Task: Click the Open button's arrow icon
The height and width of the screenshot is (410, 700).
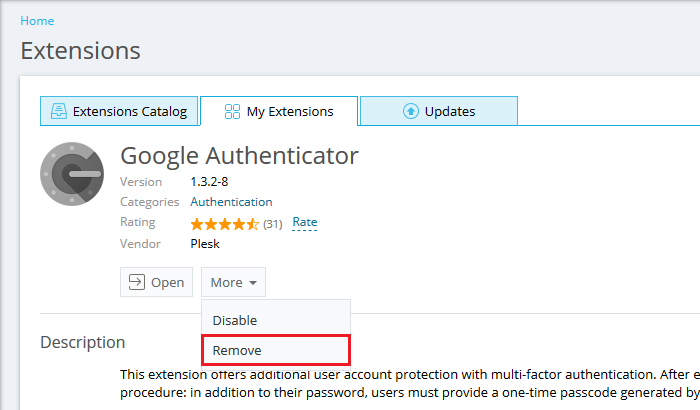Action: coord(137,282)
